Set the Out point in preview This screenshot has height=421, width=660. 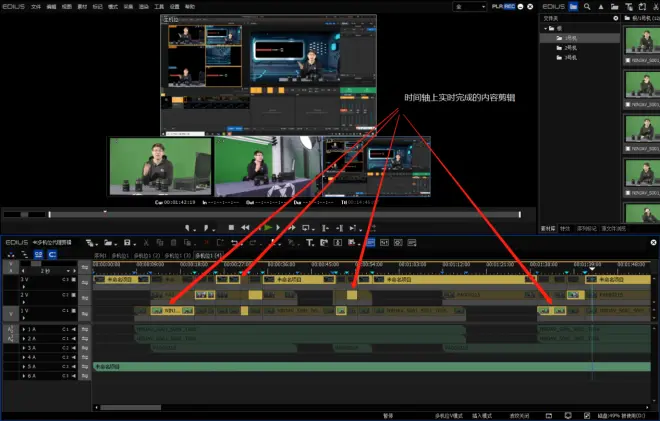point(206,228)
